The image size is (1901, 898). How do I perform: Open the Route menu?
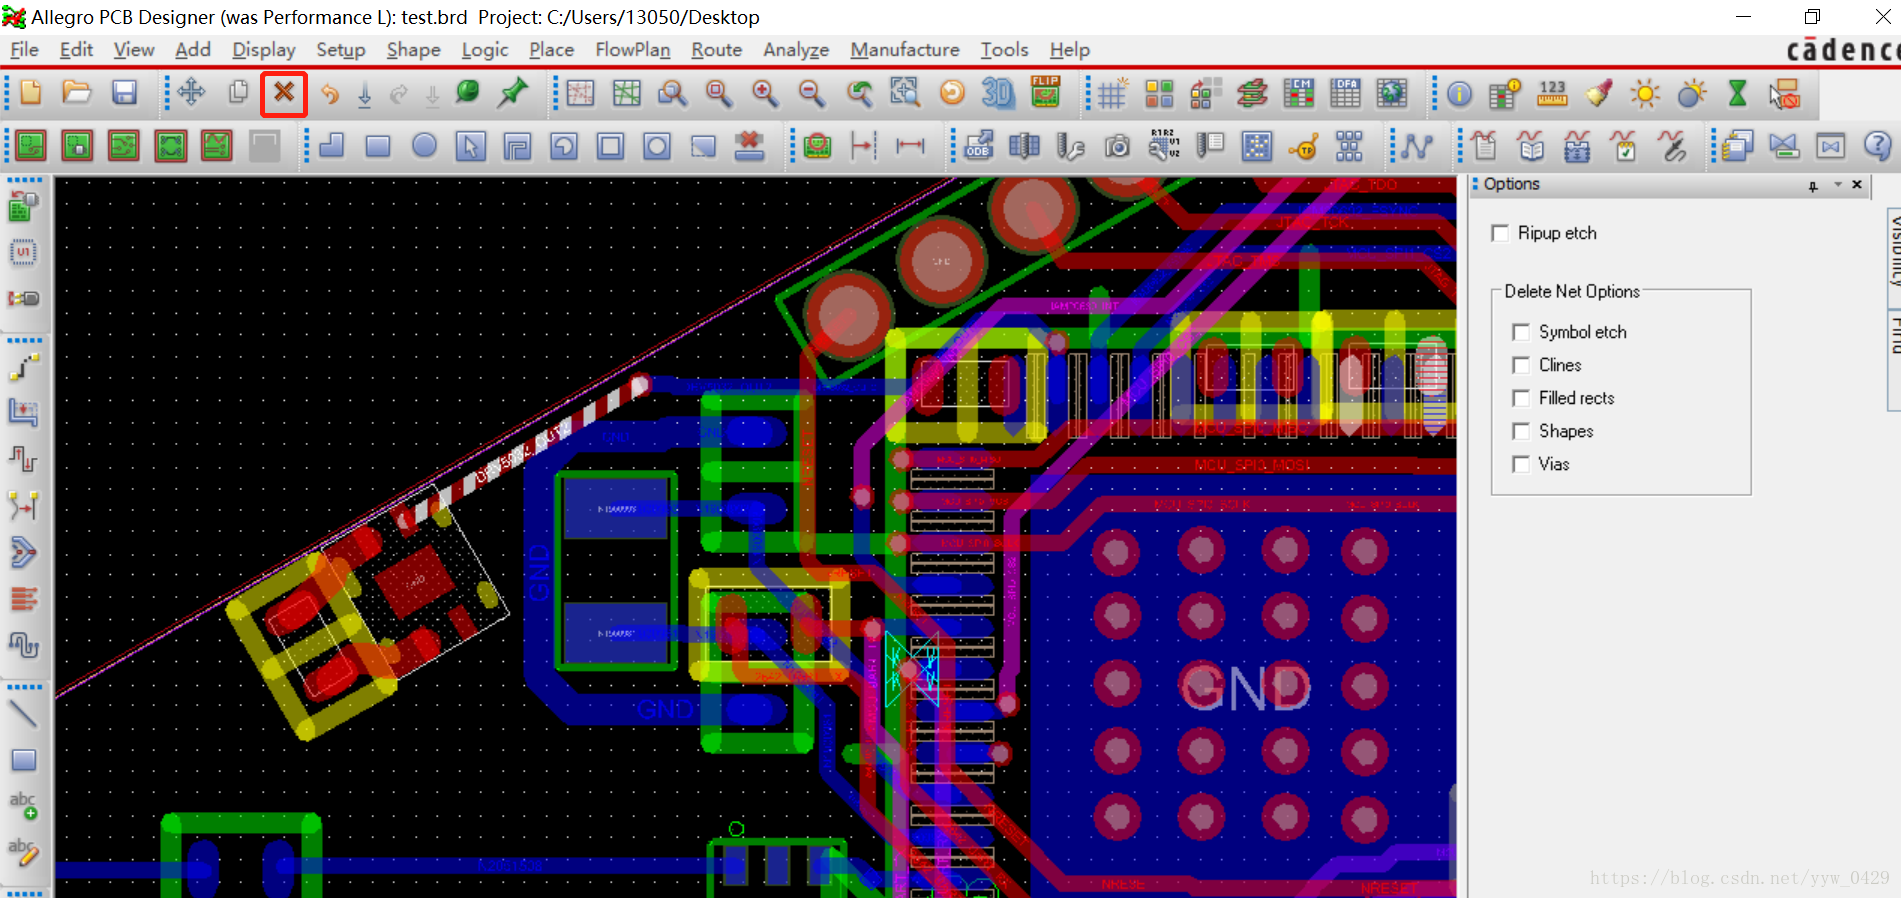(716, 50)
